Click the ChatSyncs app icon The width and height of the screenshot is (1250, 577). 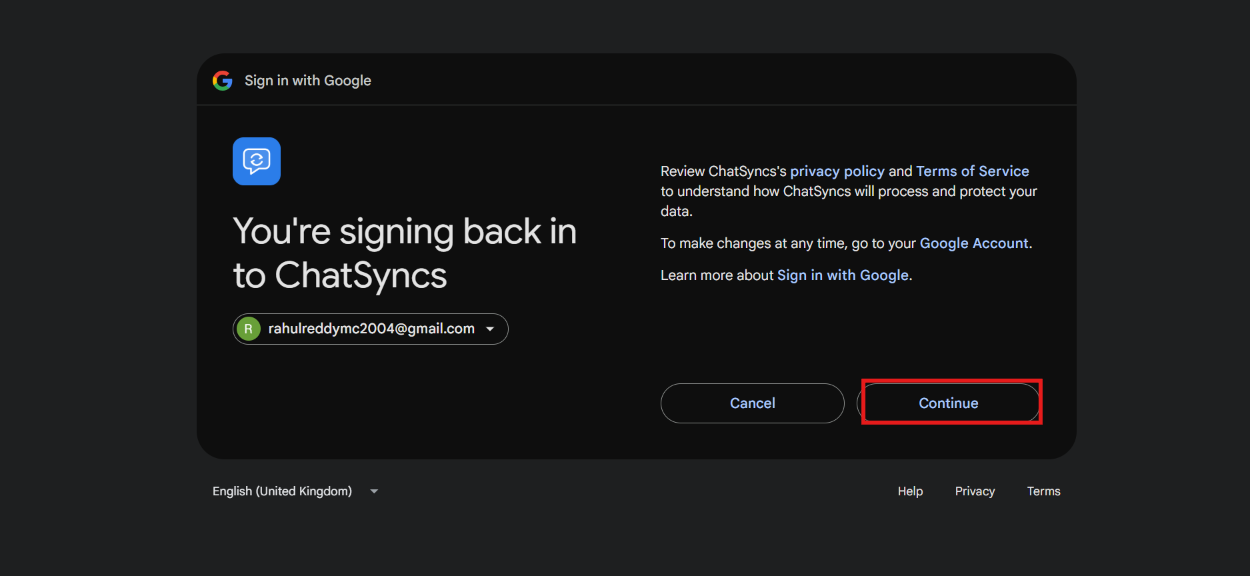pos(257,161)
